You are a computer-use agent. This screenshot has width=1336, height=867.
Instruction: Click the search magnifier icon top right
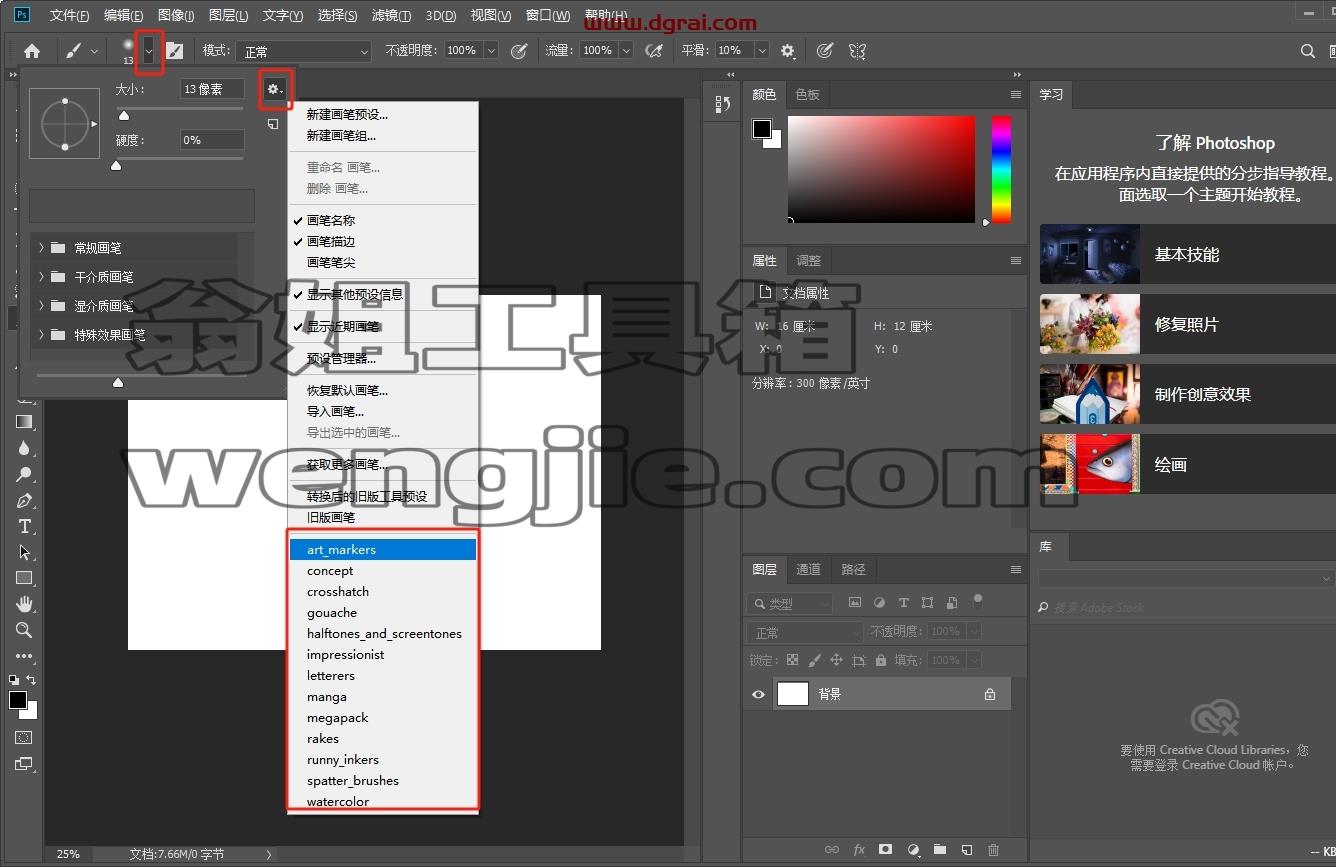click(x=1307, y=51)
